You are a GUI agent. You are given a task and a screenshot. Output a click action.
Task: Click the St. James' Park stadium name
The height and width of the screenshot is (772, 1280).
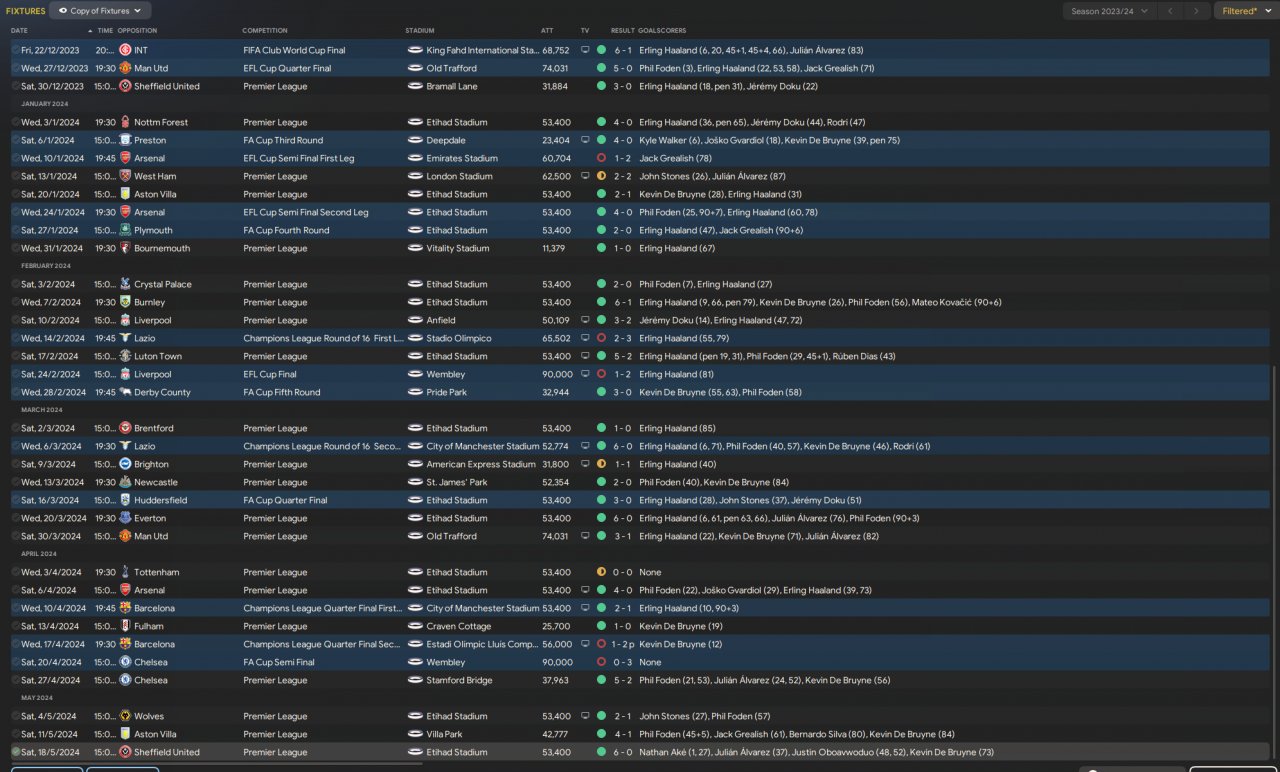point(456,482)
